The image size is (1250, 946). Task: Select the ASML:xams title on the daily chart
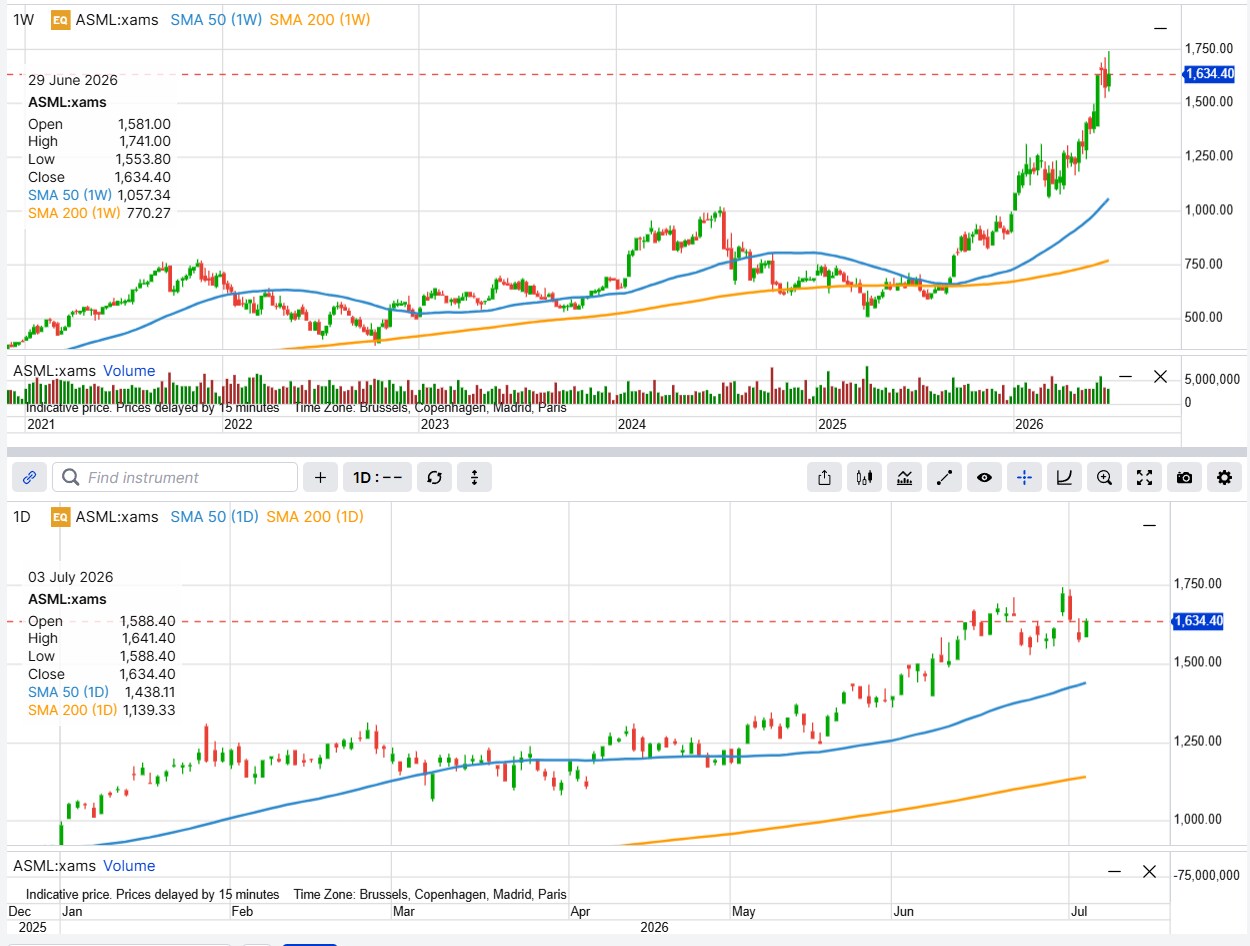117,517
